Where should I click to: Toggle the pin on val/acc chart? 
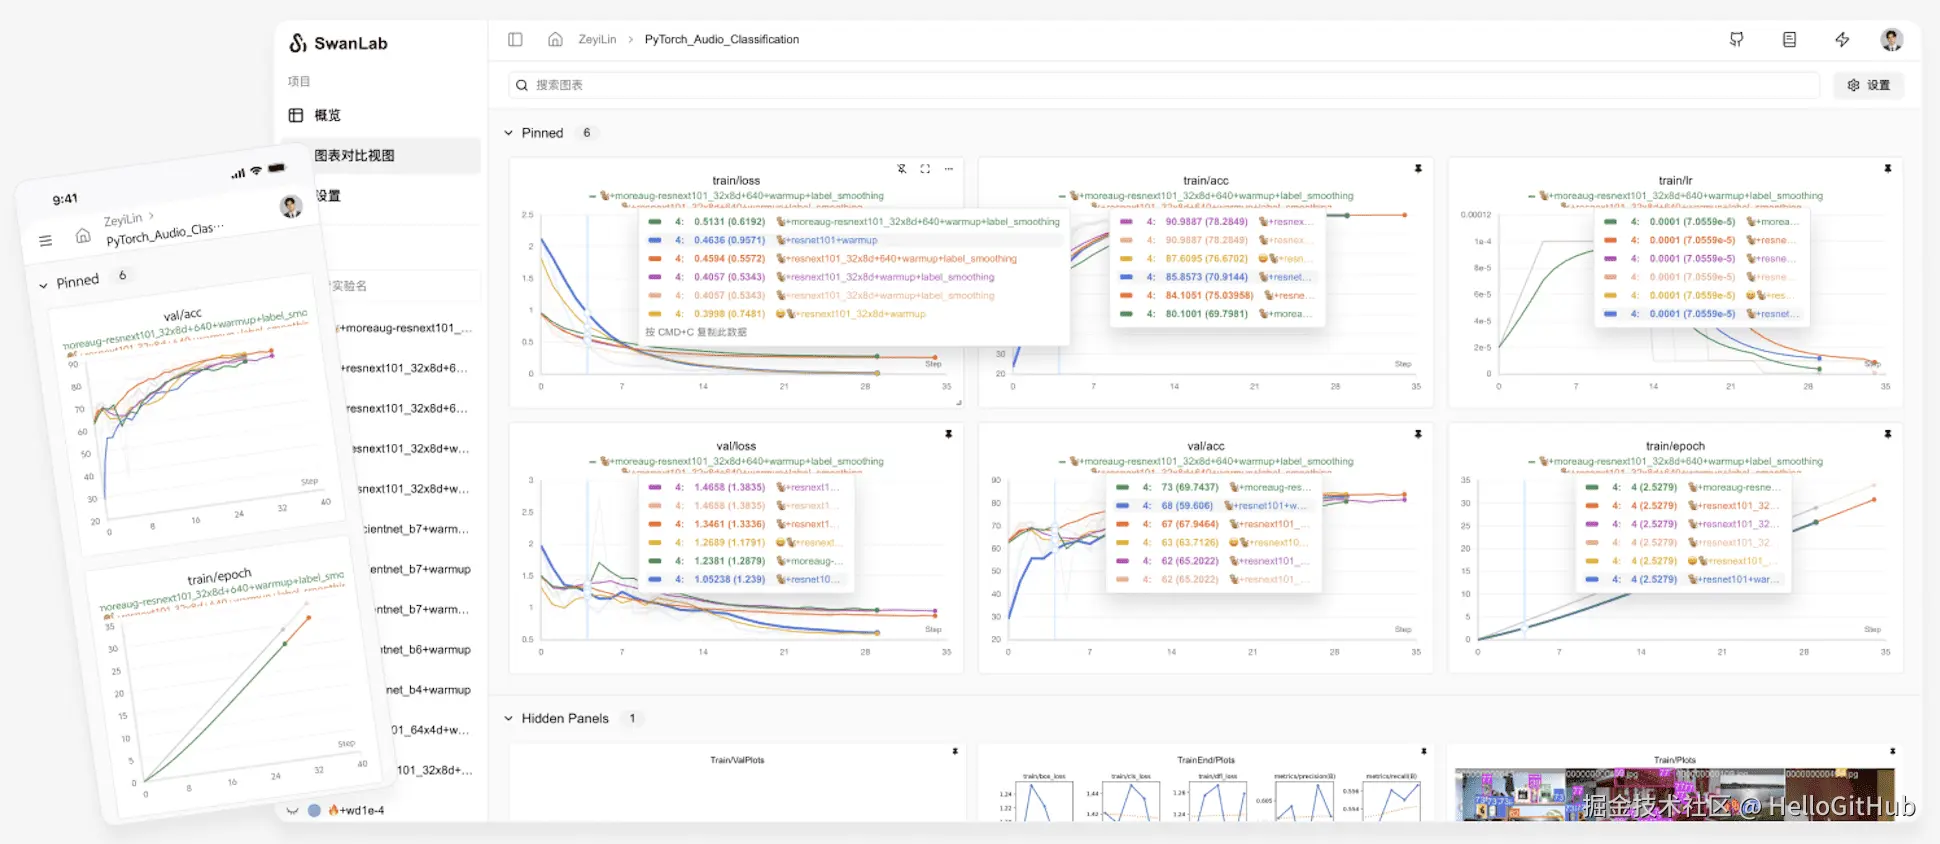(x=1418, y=434)
